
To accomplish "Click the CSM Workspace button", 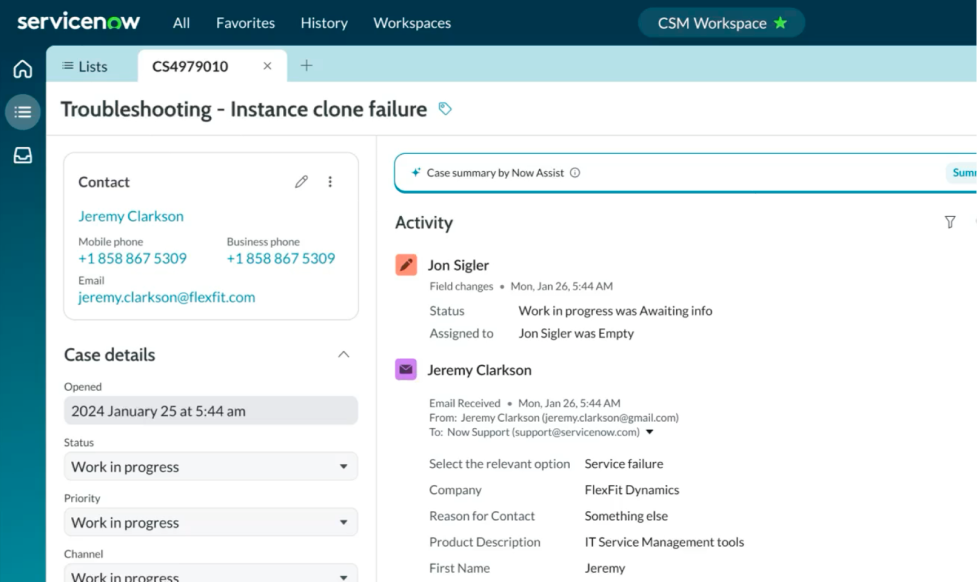I will (x=720, y=23).
